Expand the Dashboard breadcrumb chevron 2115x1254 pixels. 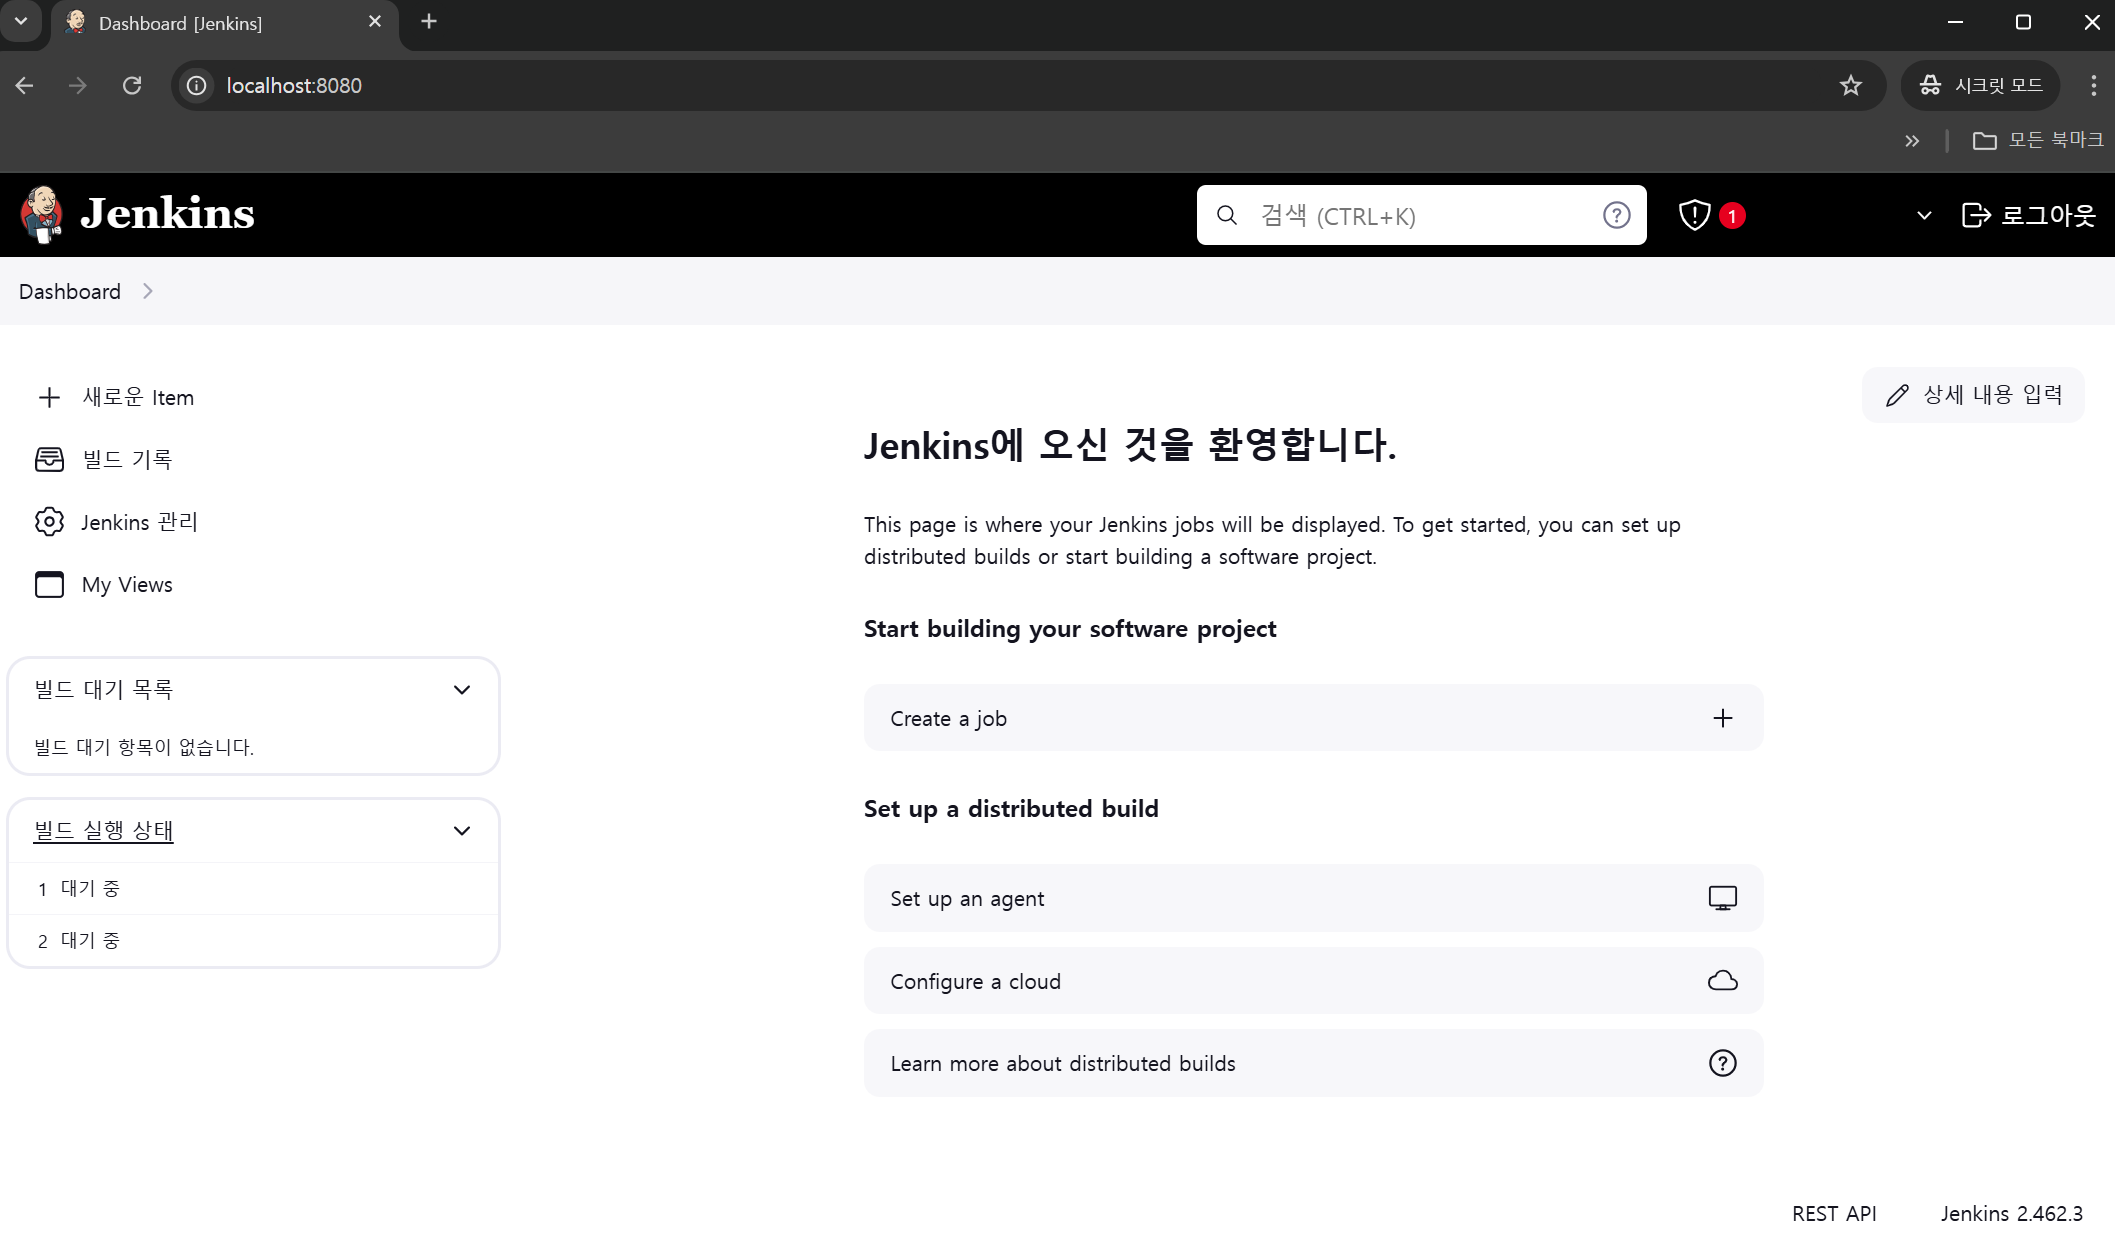tap(148, 291)
